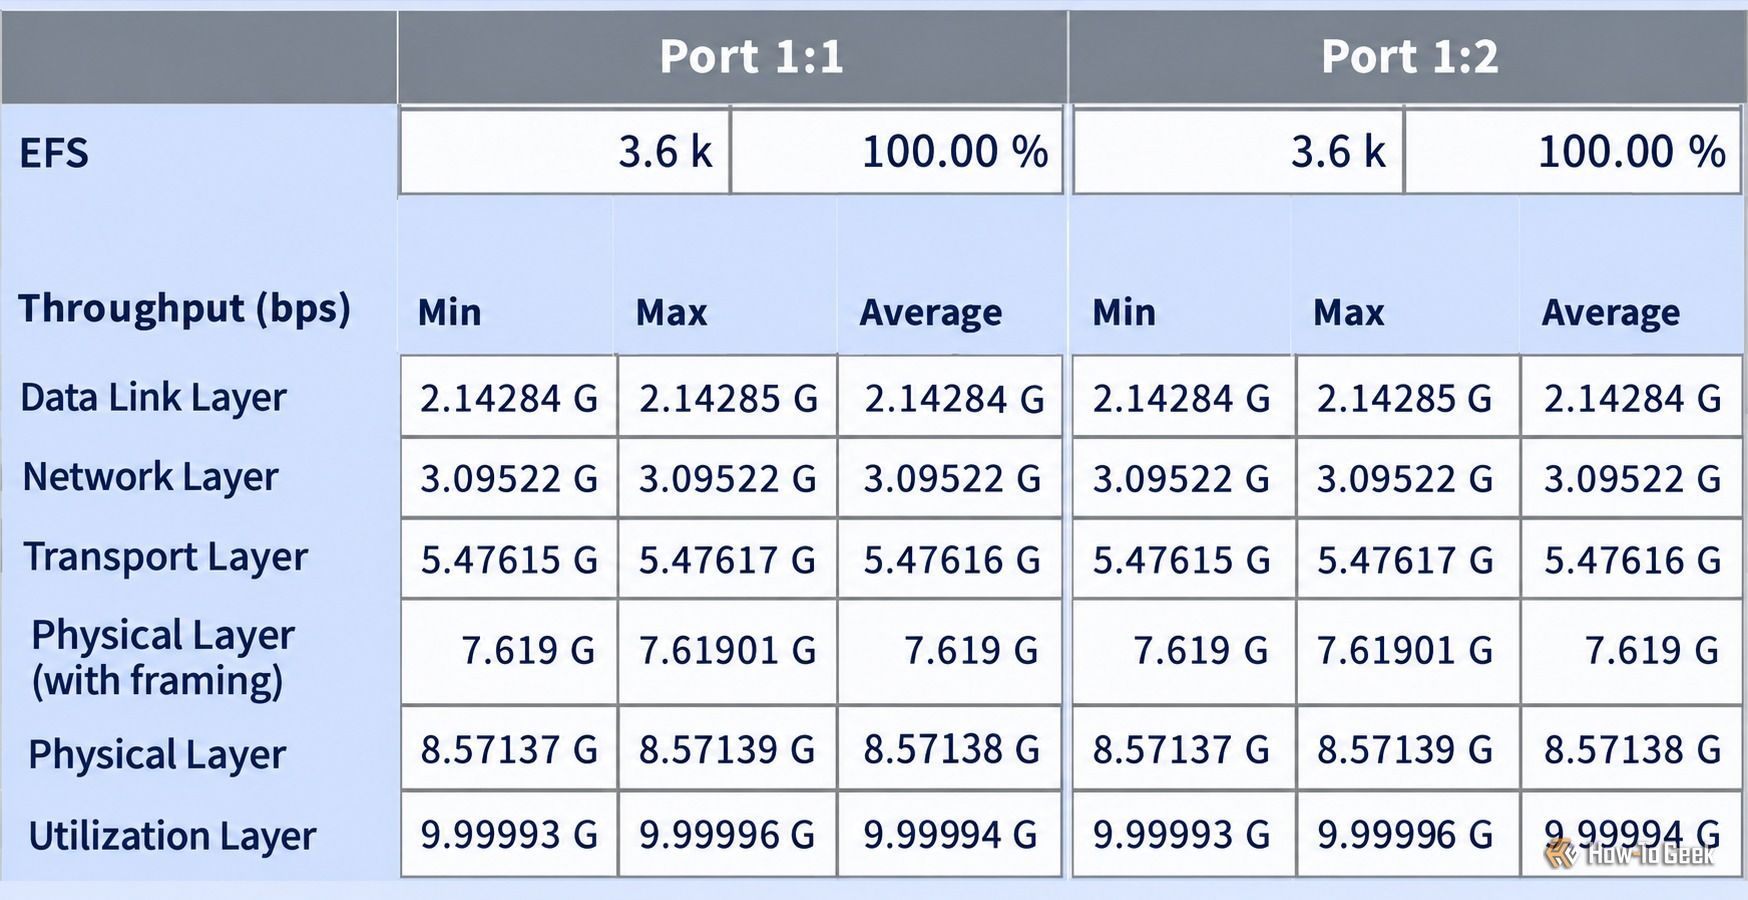Image resolution: width=1748 pixels, height=900 pixels.
Task: Select the Port 1:2 column header
Action: [x=1408, y=56]
